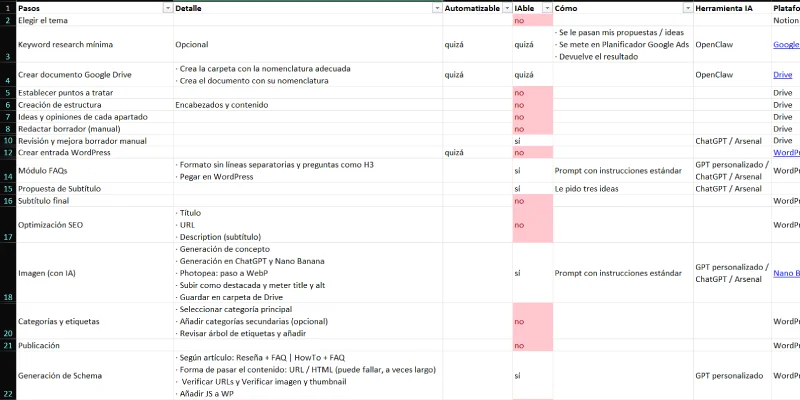
Task: Select the Detalle cell starting 'Según artículo: Reseña + FAQ'
Action: 308,376
